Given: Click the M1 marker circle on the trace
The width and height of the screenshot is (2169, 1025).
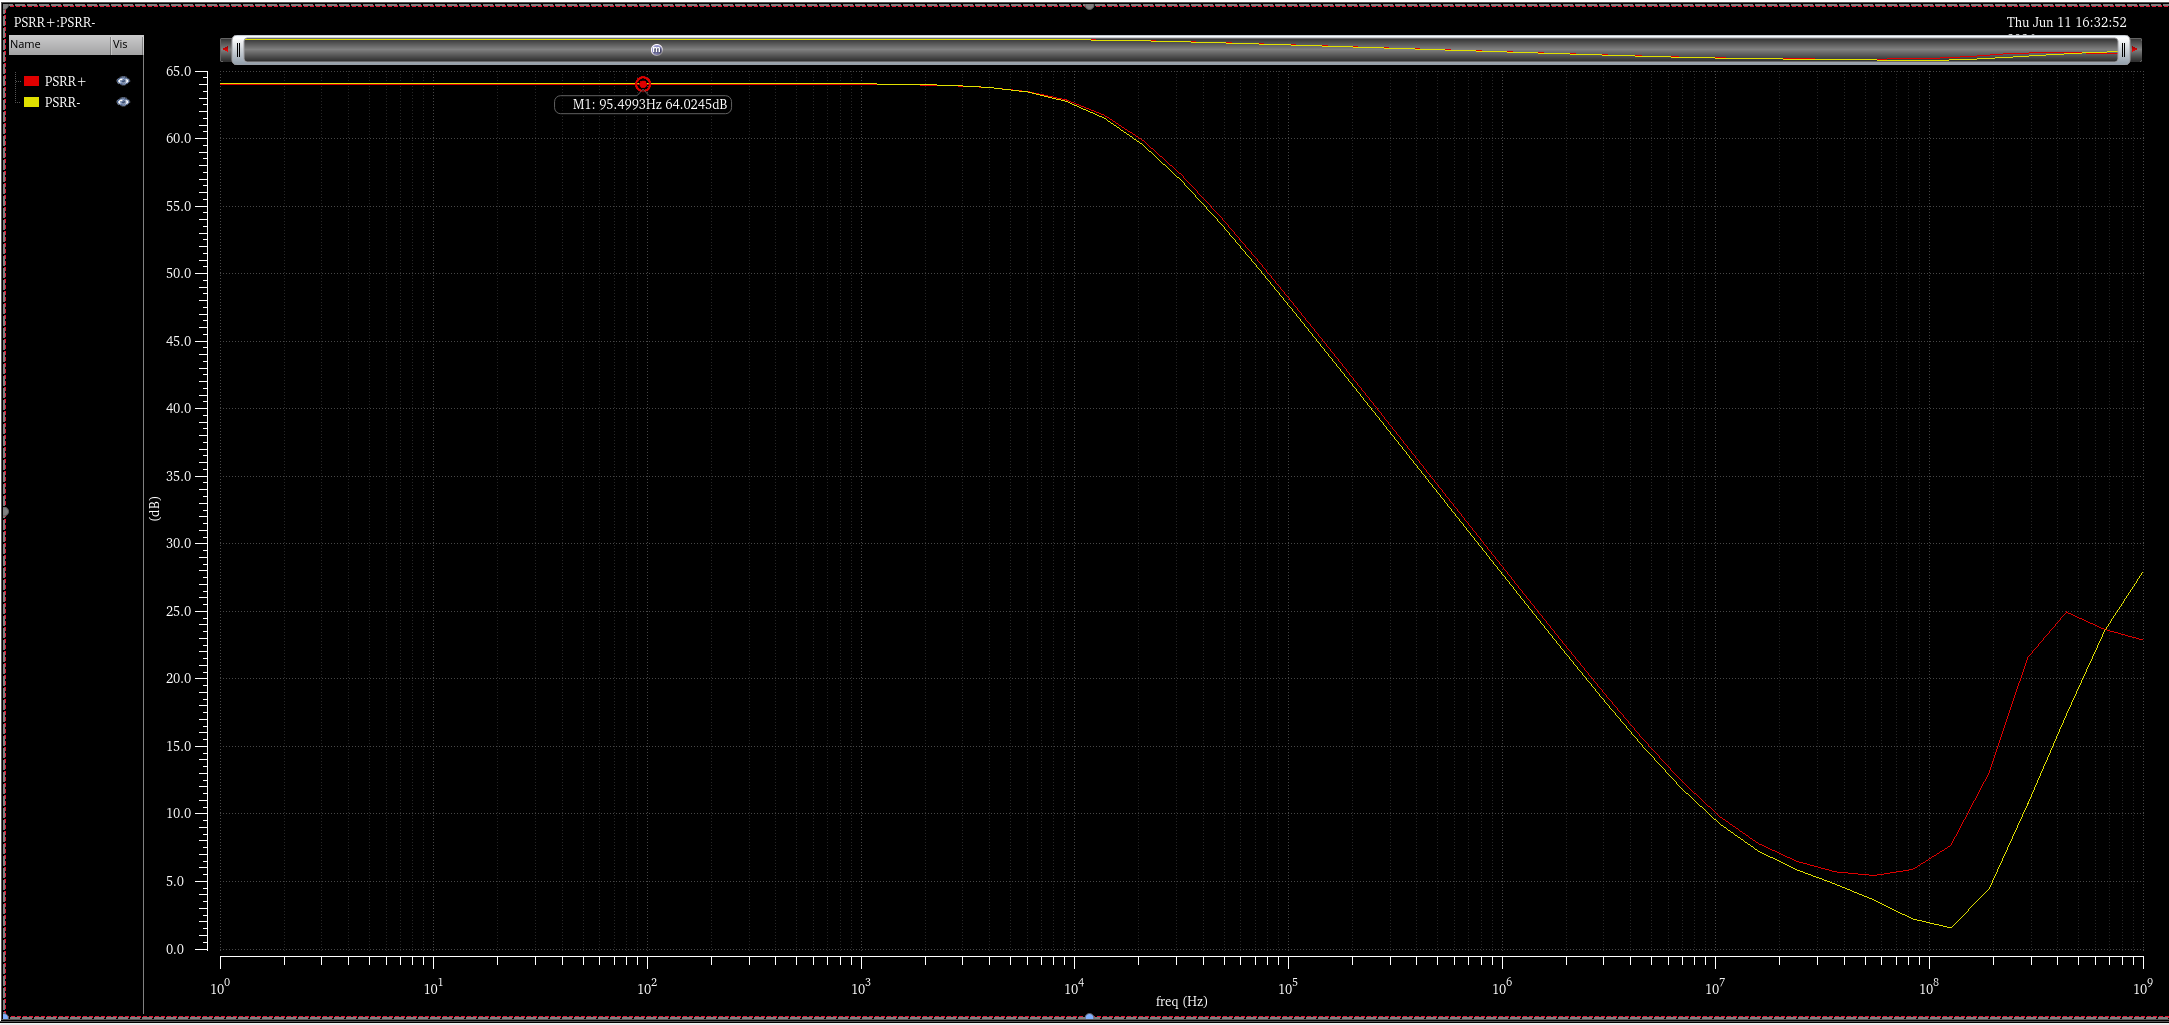Looking at the screenshot, I should tap(643, 84).
